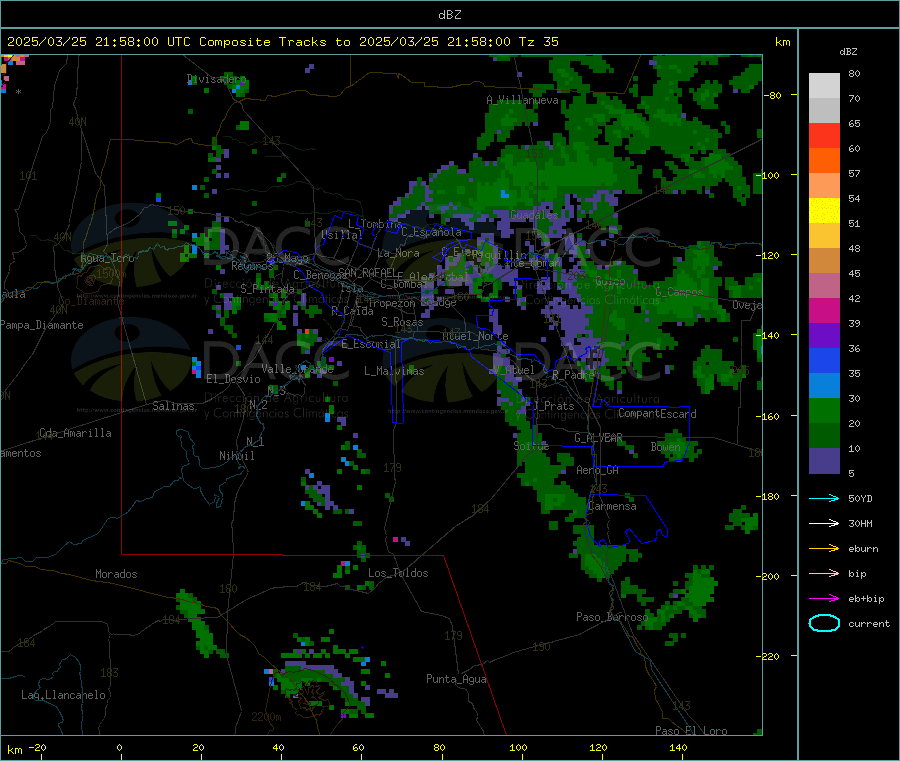The height and width of the screenshot is (761, 900).
Task: Select the 35 dBZ blue color swatch
Action: pyautogui.click(x=824, y=360)
